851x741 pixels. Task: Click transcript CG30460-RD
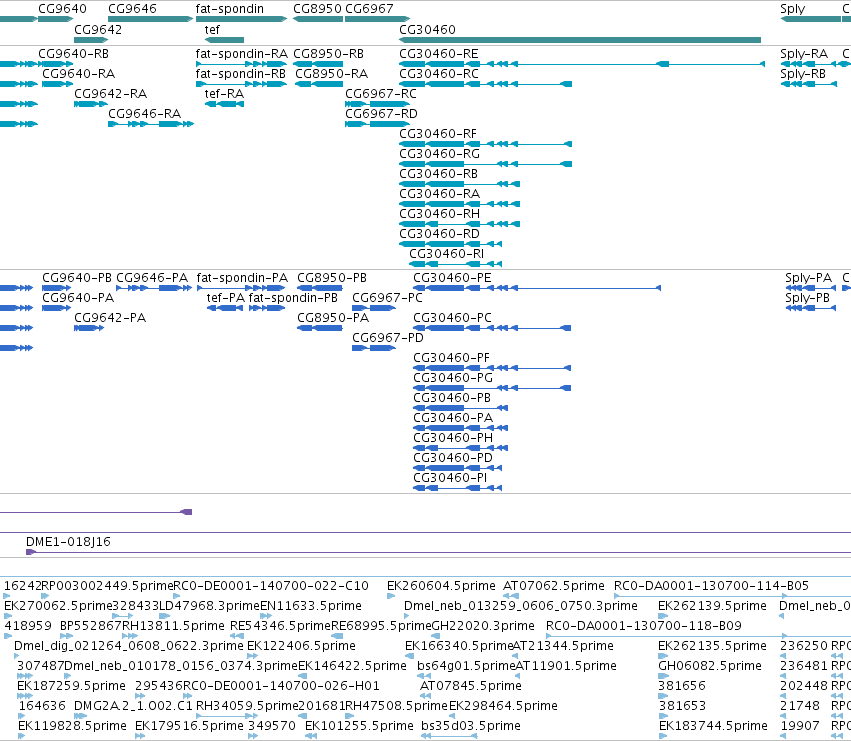point(439,235)
